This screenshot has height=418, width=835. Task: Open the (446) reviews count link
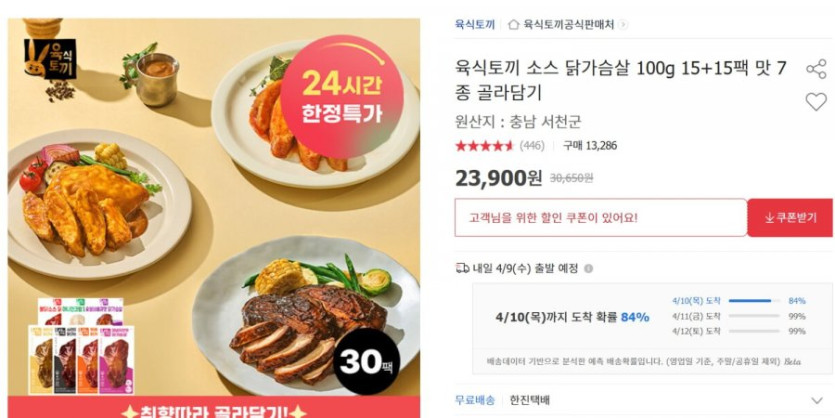[532, 146]
